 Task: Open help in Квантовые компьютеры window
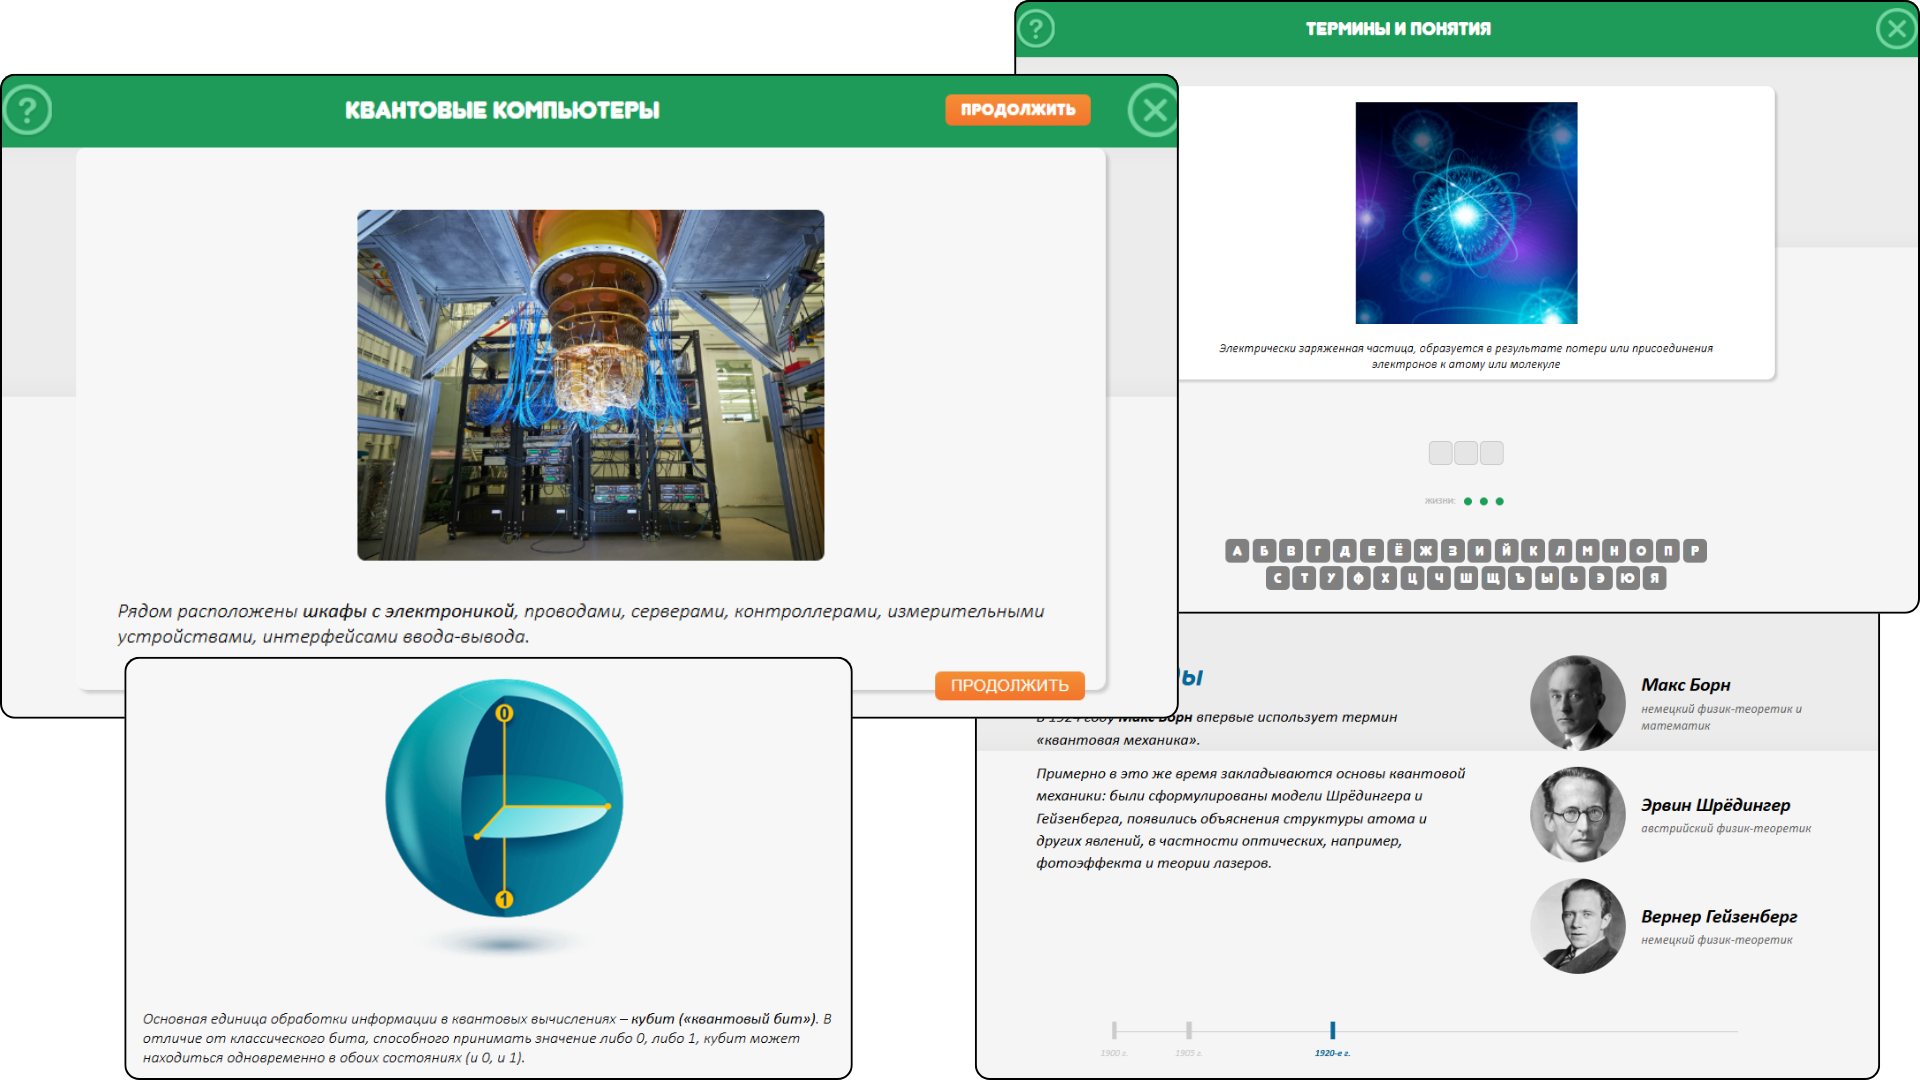tap(28, 110)
